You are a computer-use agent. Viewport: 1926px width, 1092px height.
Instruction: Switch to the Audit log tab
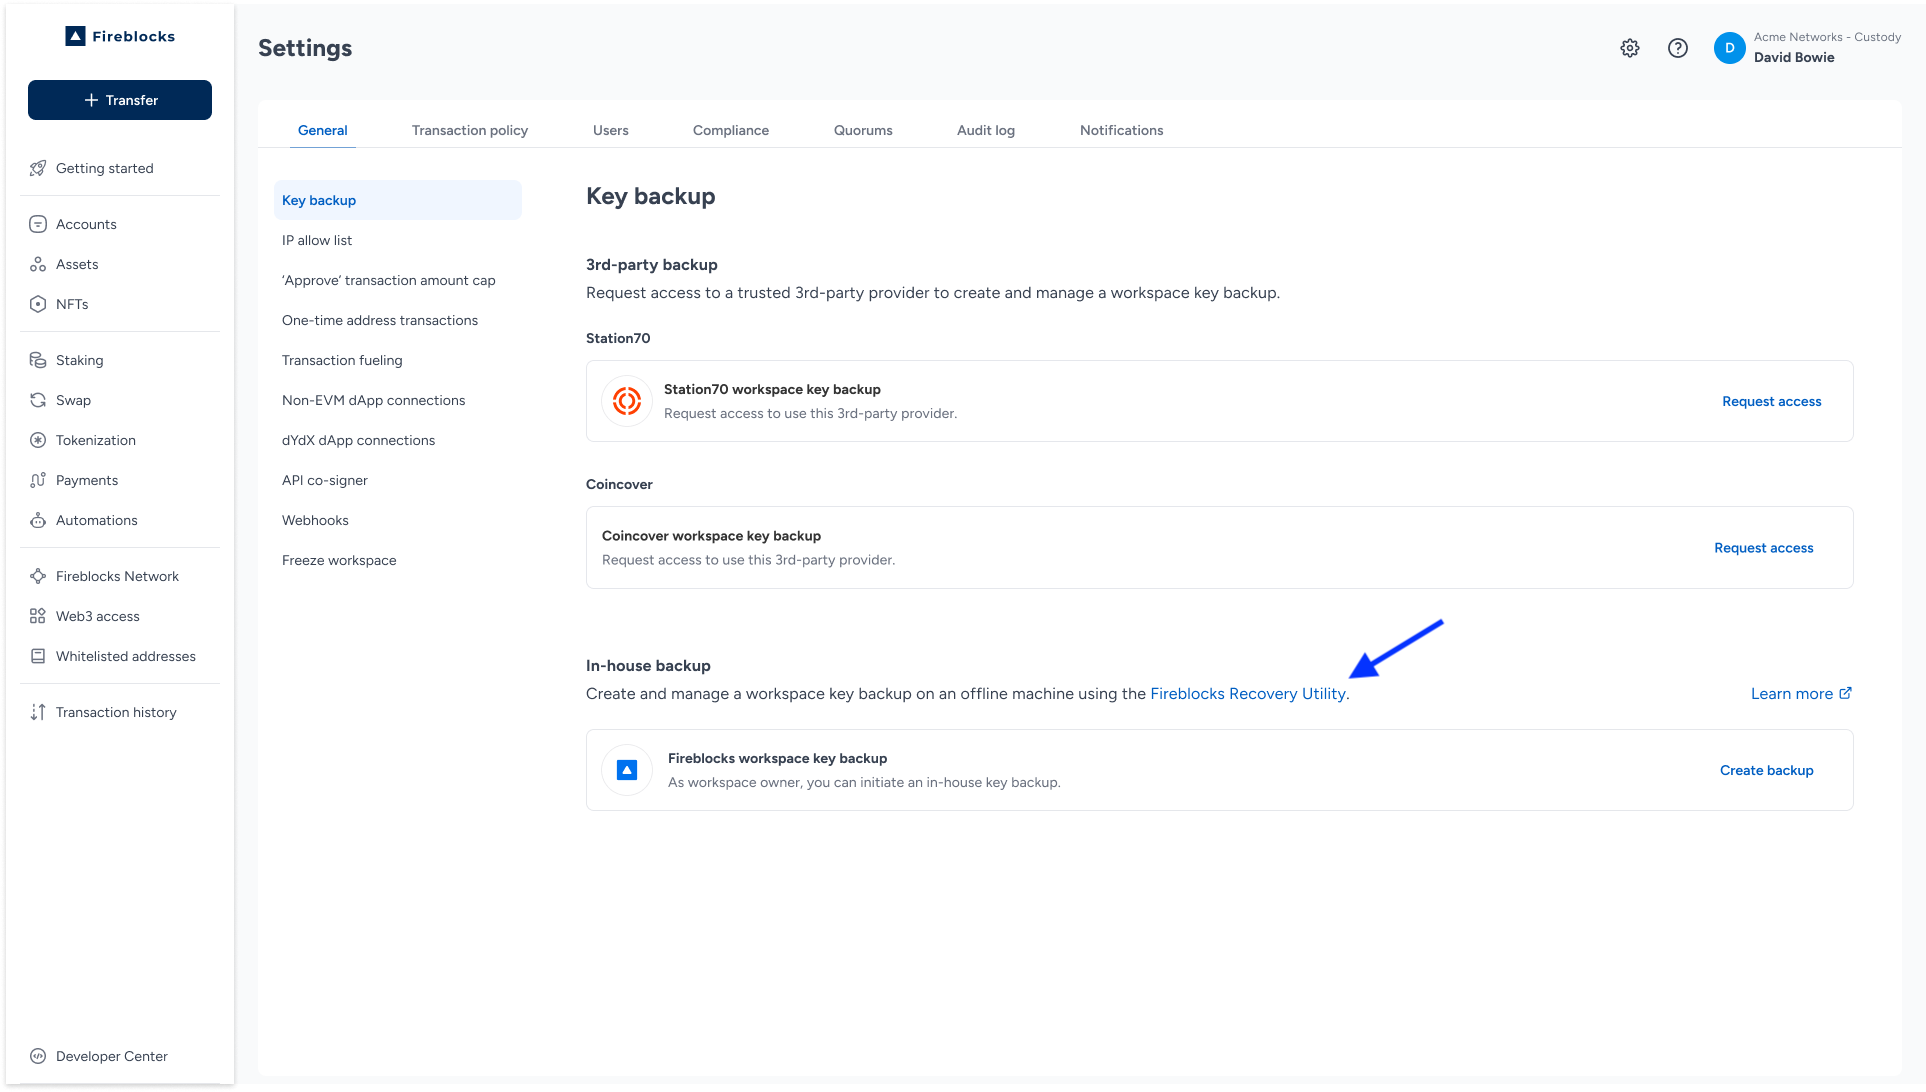986,130
